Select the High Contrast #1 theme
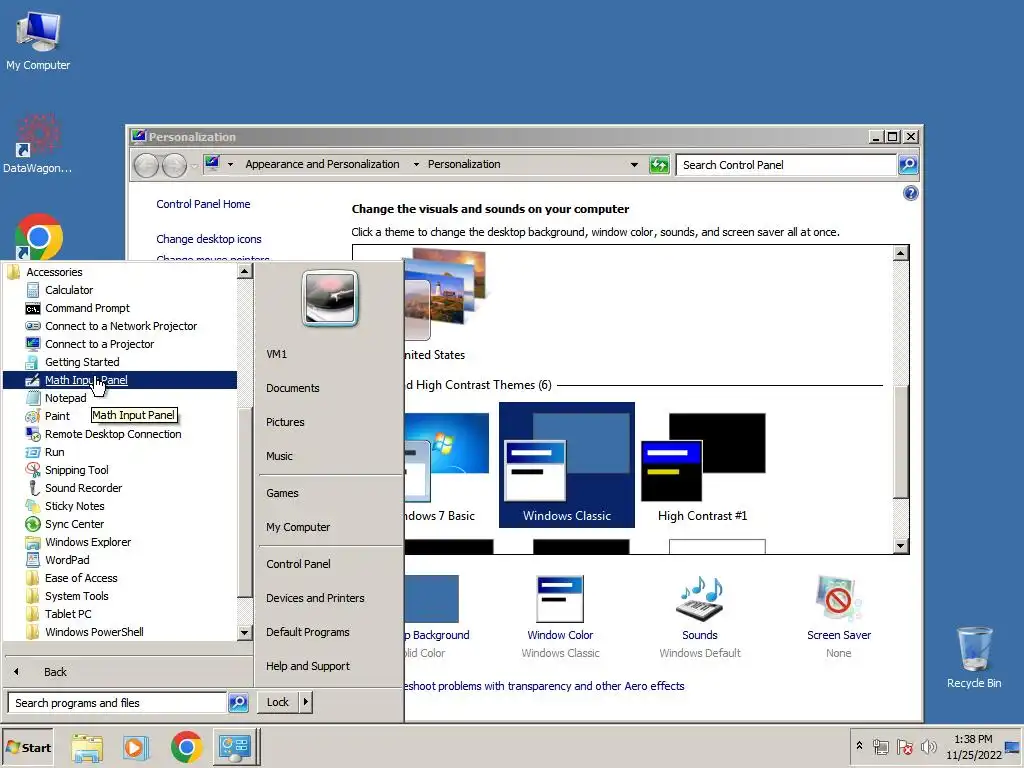The image size is (1024, 768). pos(703,467)
